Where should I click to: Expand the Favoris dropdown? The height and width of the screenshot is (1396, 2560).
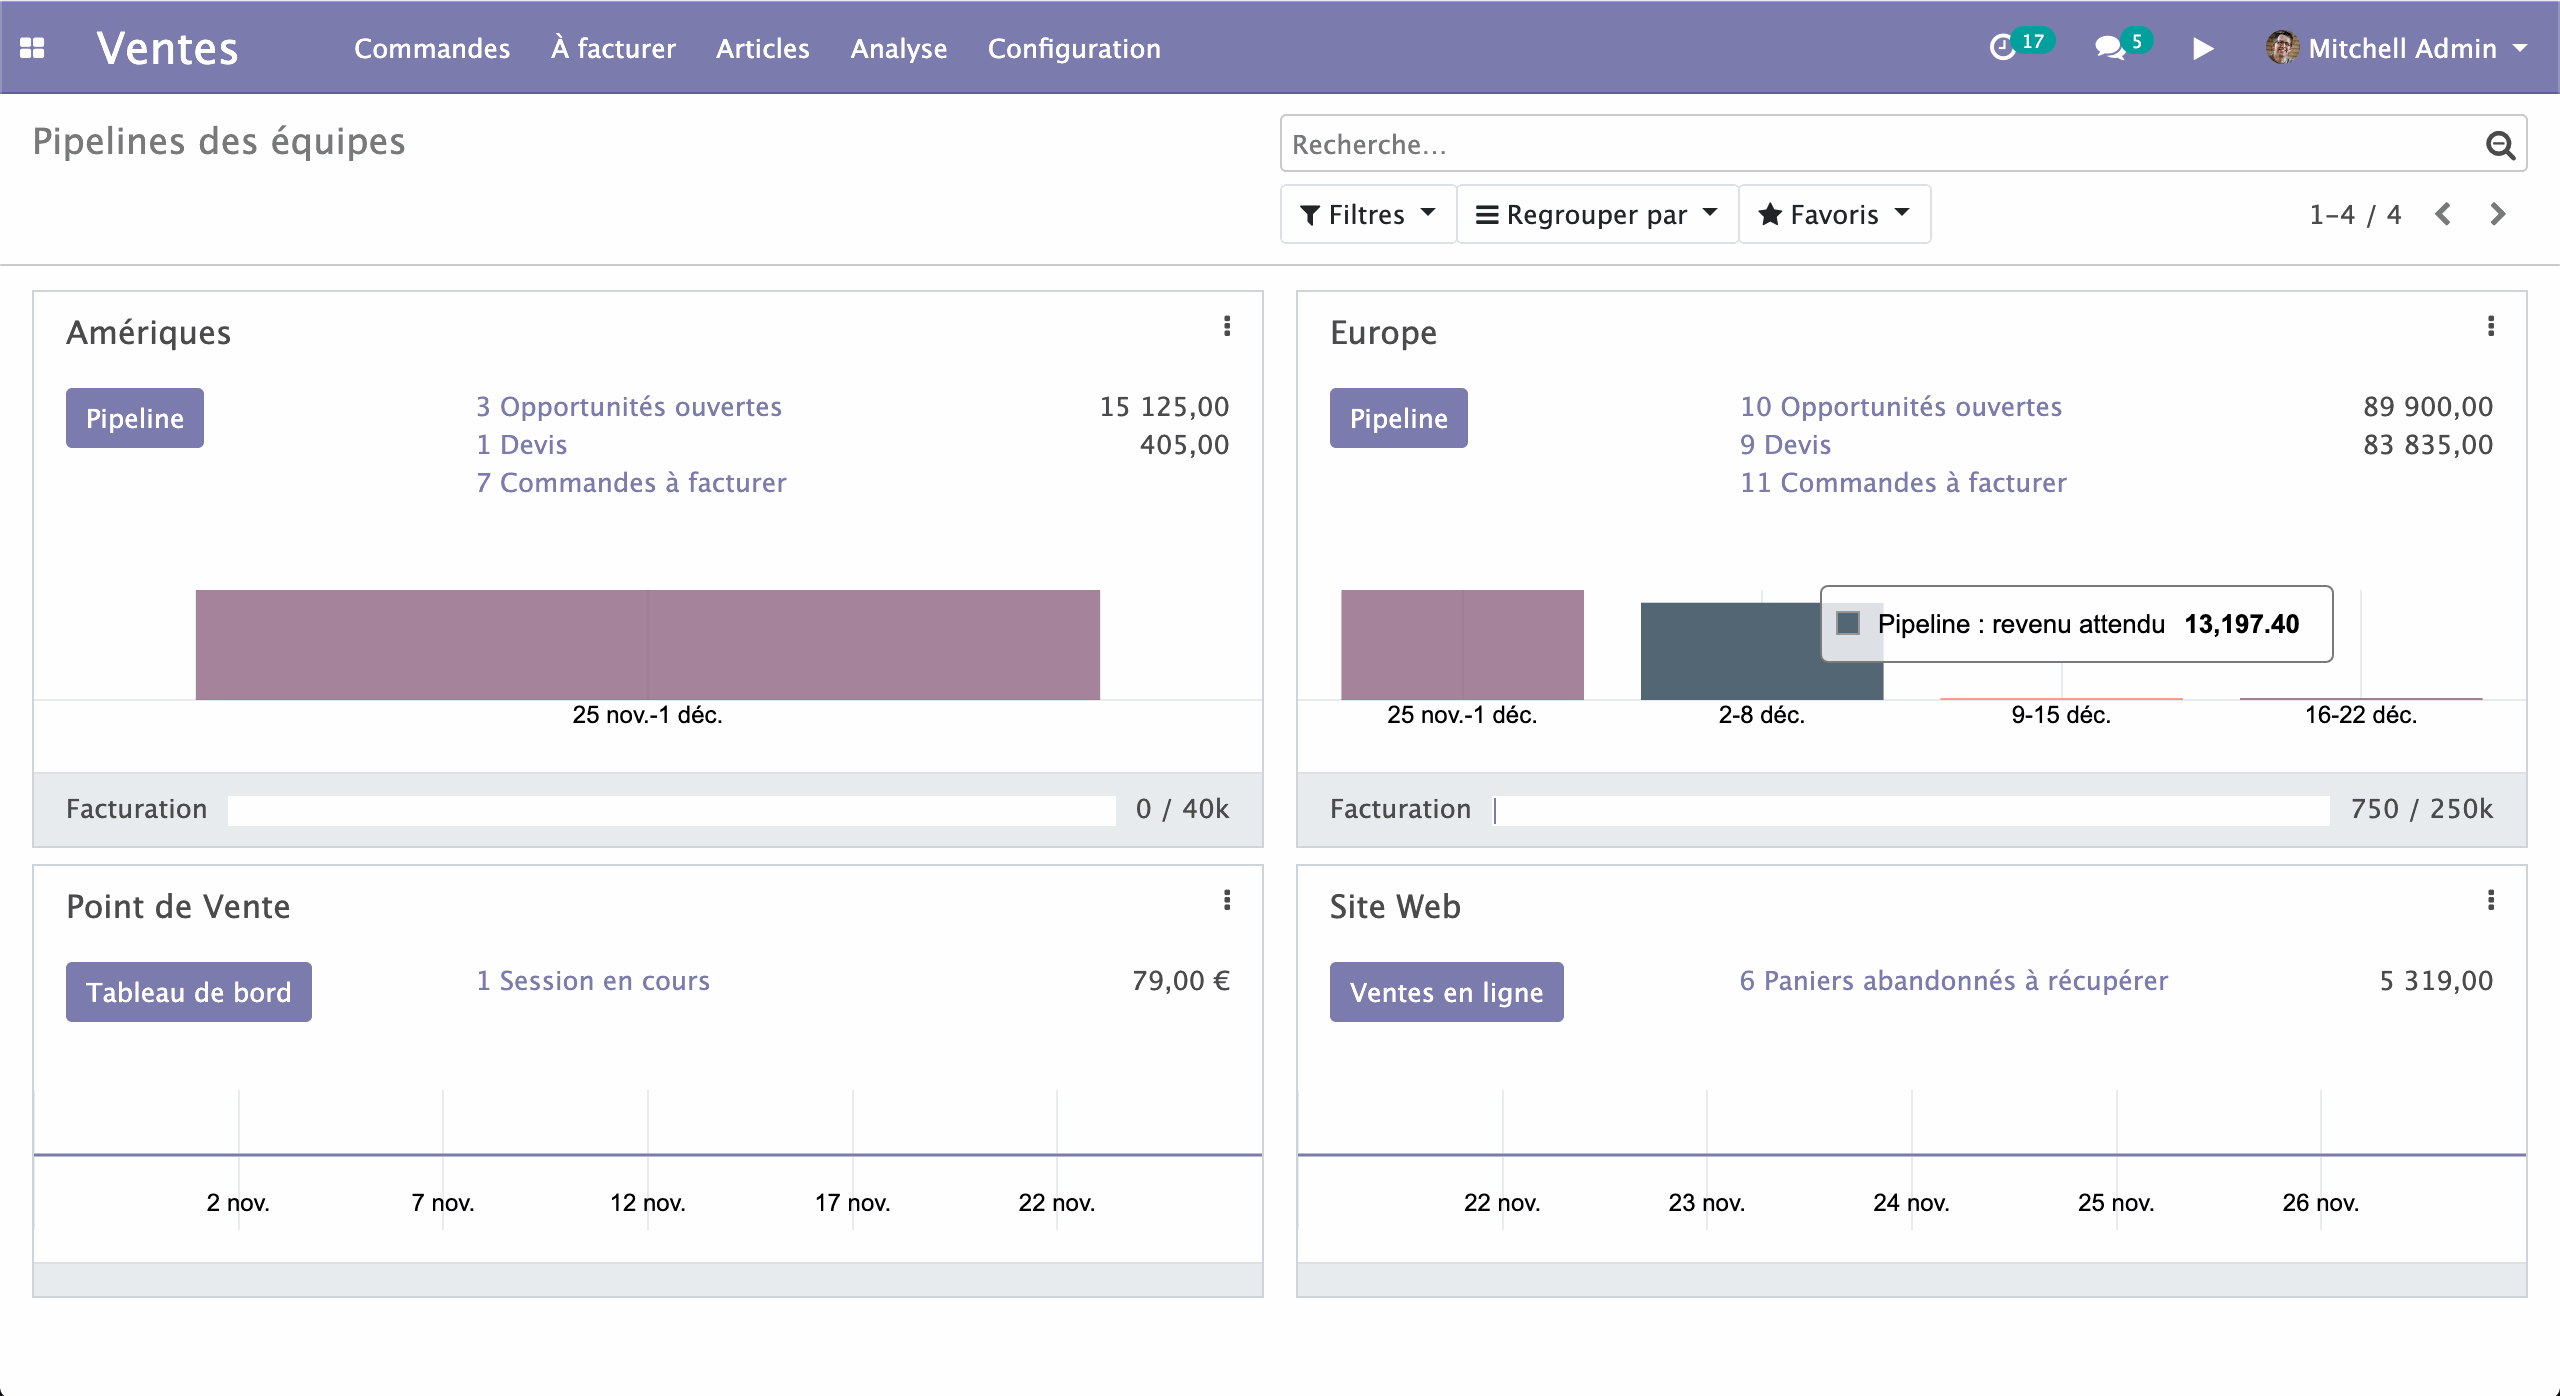1834,214
